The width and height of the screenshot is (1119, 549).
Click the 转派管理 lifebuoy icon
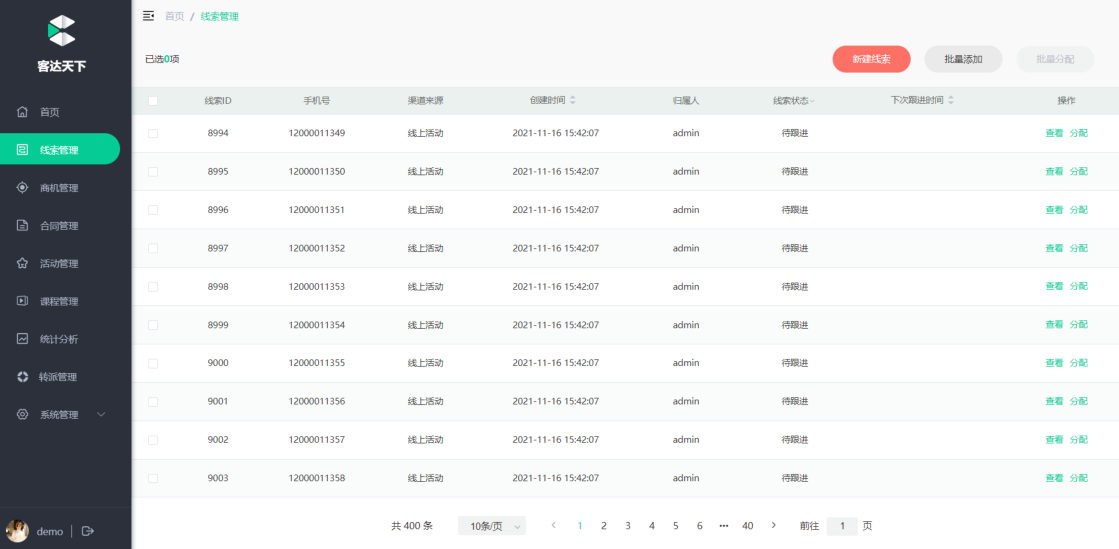tap(22, 377)
